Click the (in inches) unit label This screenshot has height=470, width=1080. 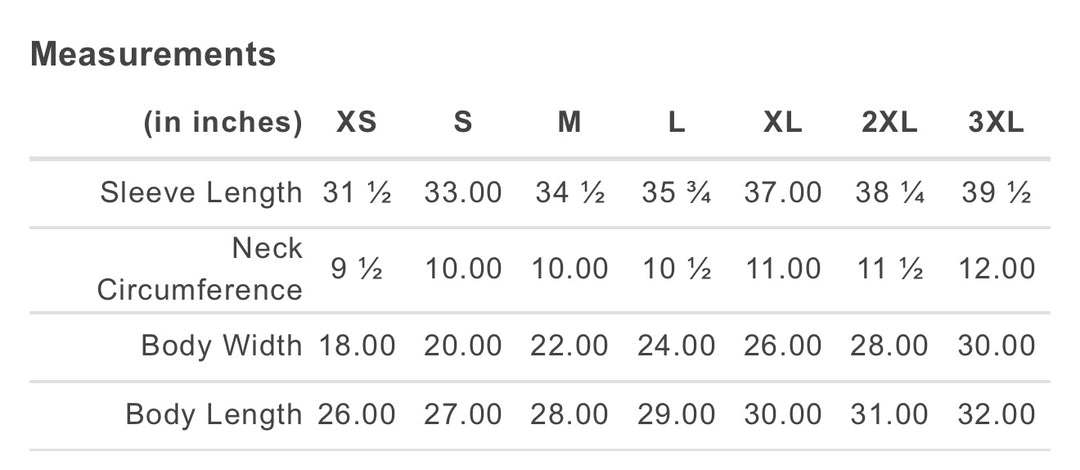(x=222, y=123)
